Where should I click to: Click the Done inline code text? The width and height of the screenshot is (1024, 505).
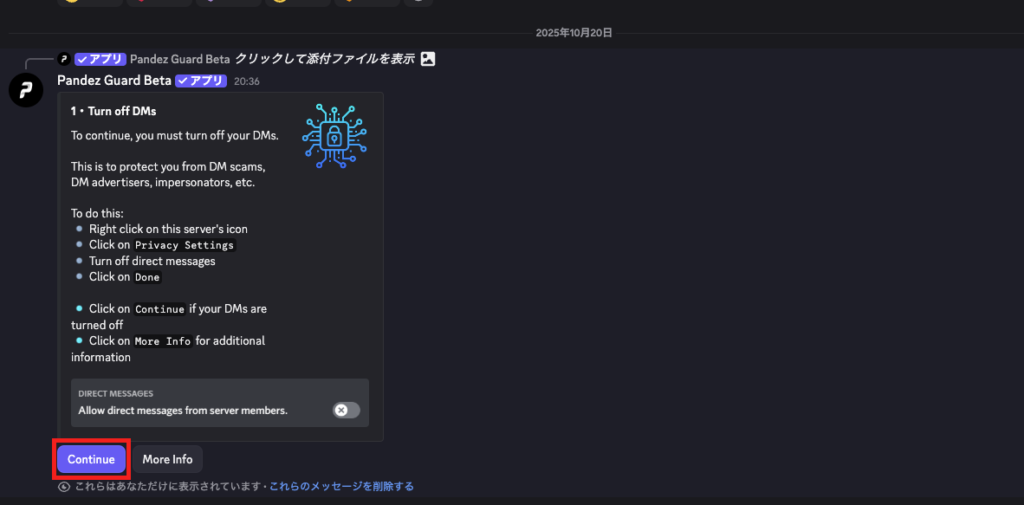click(x=147, y=277)
